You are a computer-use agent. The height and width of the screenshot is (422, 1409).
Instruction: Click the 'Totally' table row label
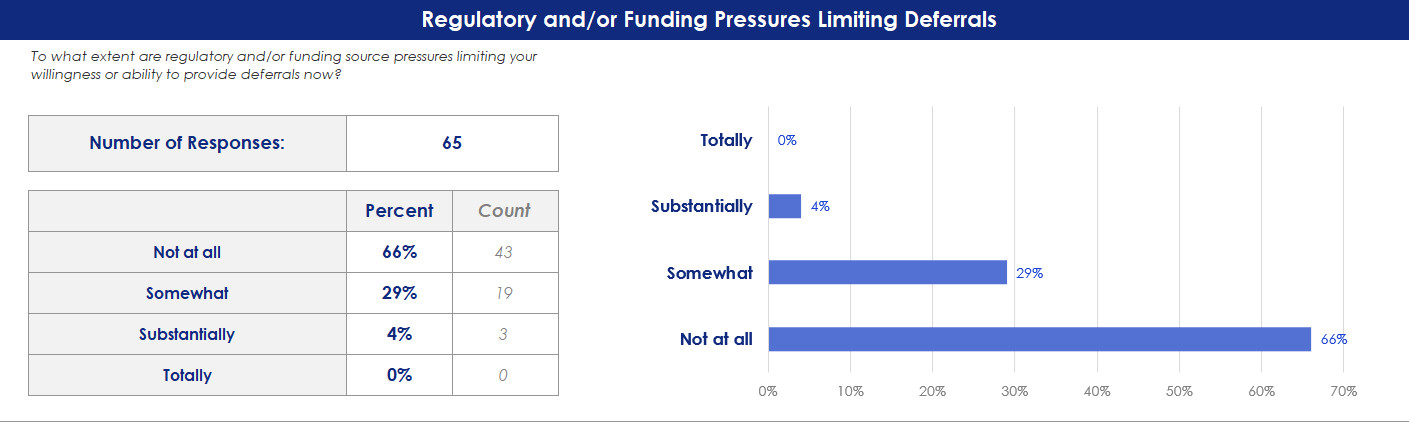click(187, 375)
